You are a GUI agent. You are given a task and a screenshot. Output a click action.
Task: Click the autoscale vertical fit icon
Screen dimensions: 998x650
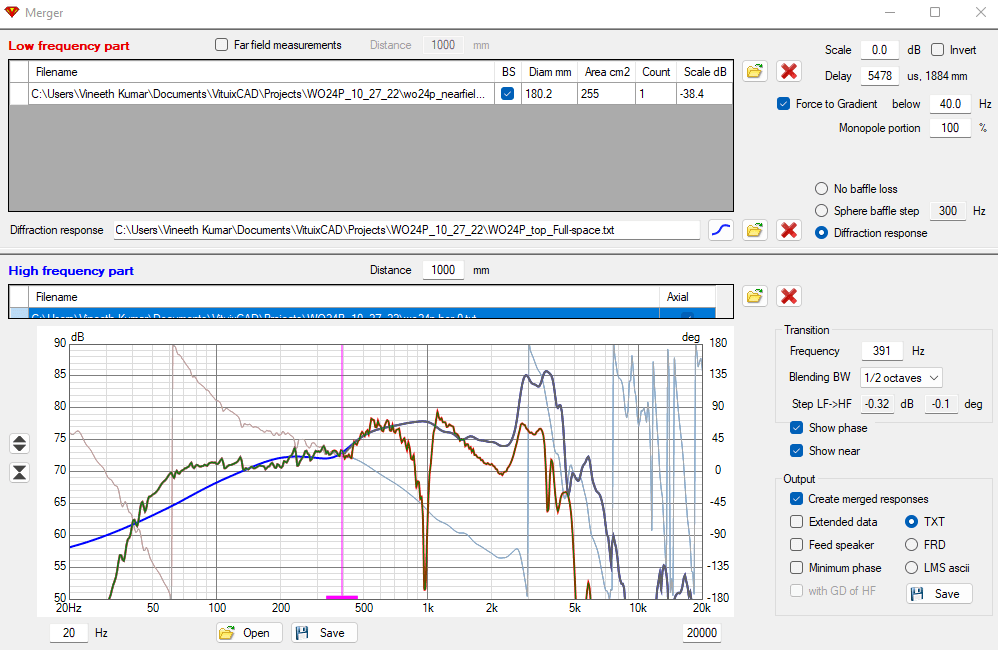(20, 472)
